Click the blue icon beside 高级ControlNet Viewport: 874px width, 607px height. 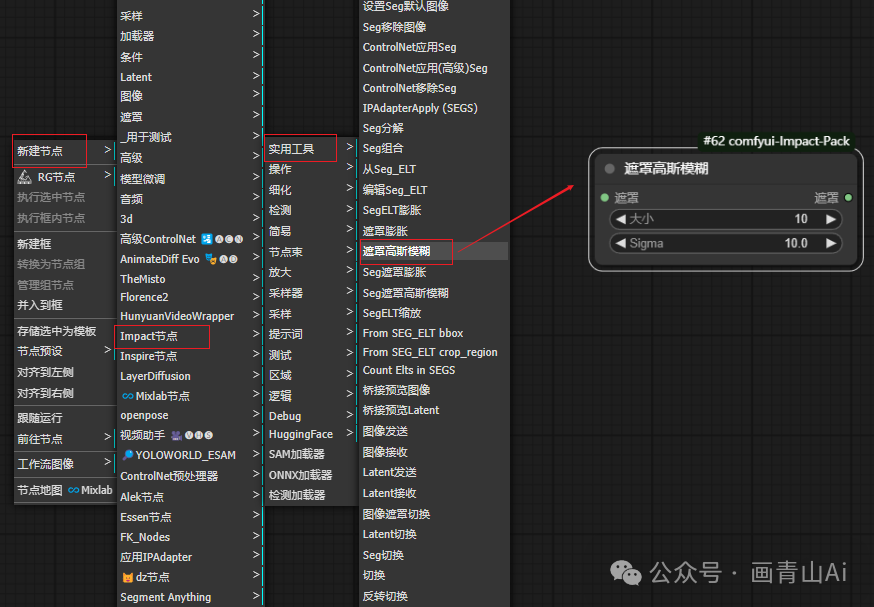point(207,239)
